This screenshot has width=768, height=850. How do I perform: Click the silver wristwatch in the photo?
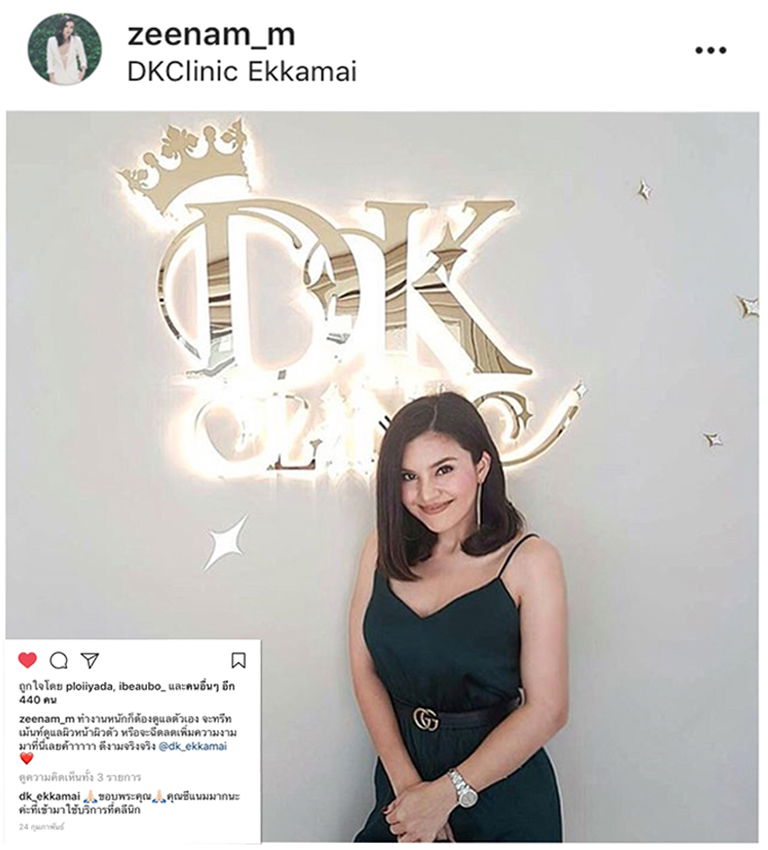(462, 789)
